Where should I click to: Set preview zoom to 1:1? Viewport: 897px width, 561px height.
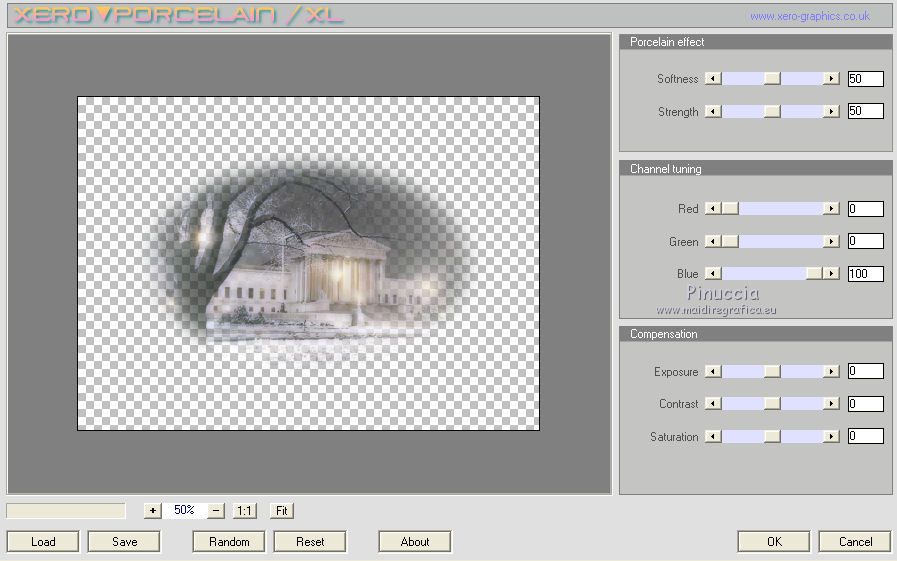244,511
